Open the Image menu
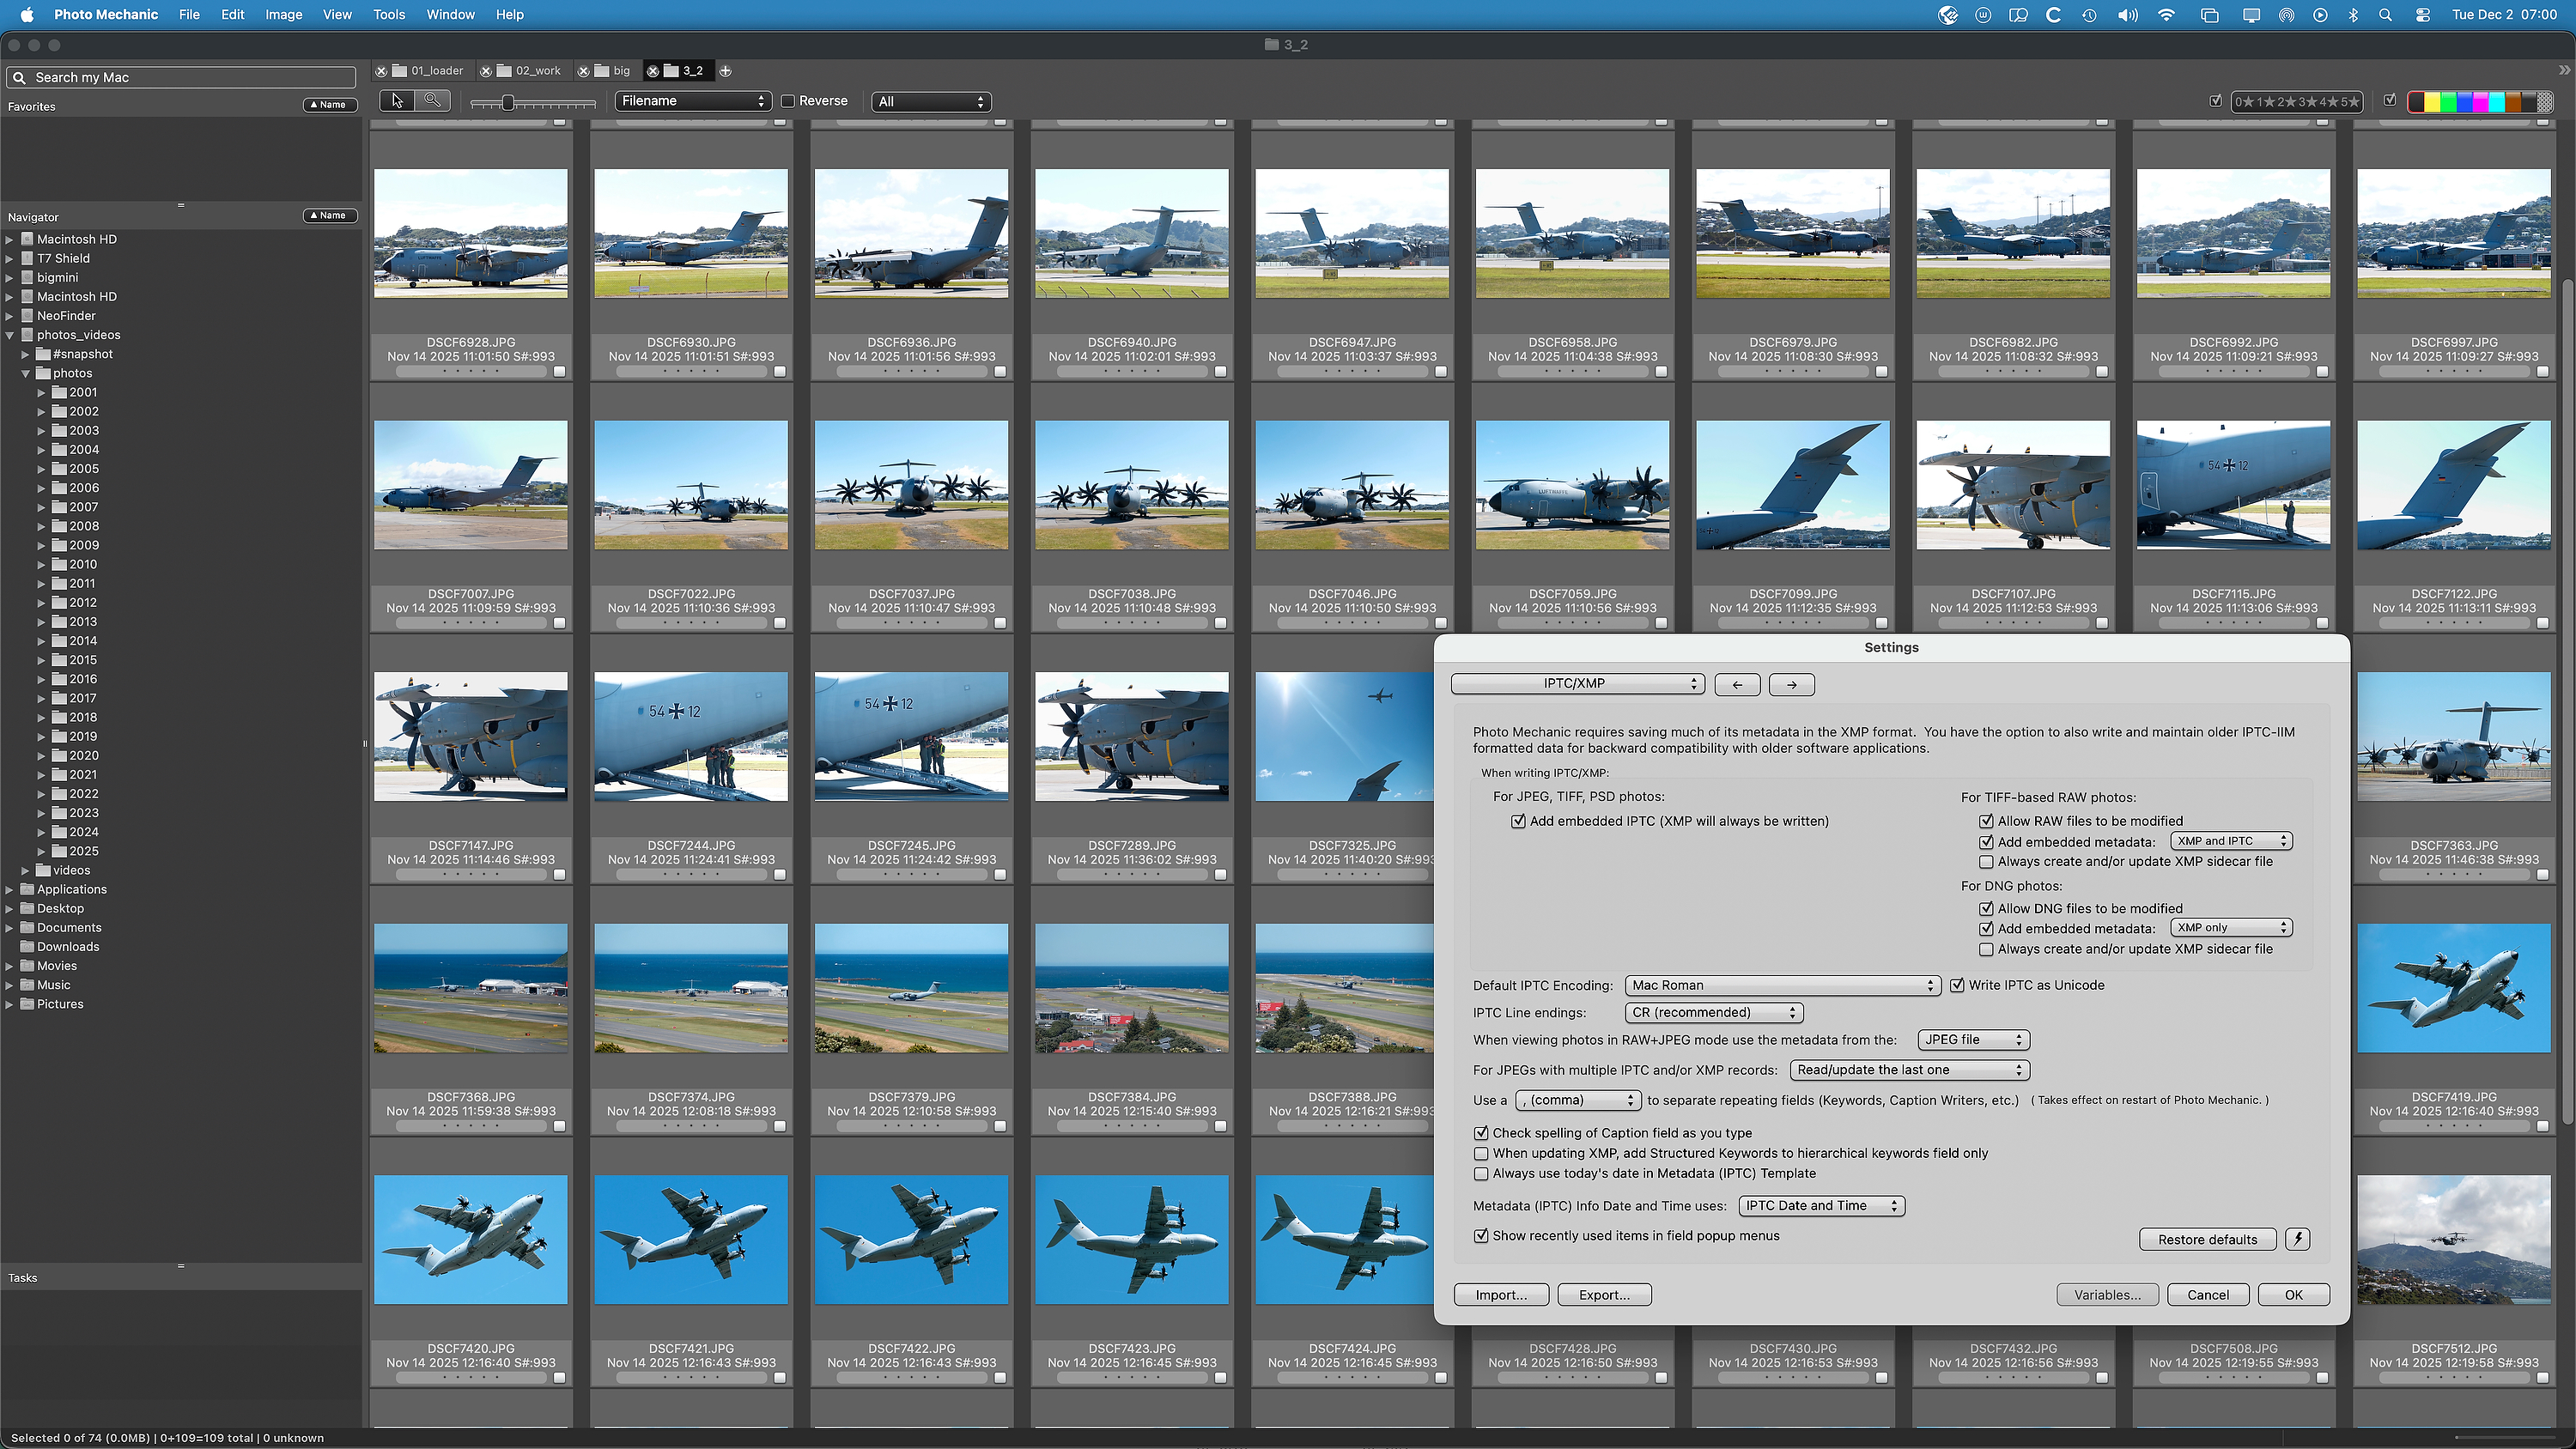 (x=283, y=15)
